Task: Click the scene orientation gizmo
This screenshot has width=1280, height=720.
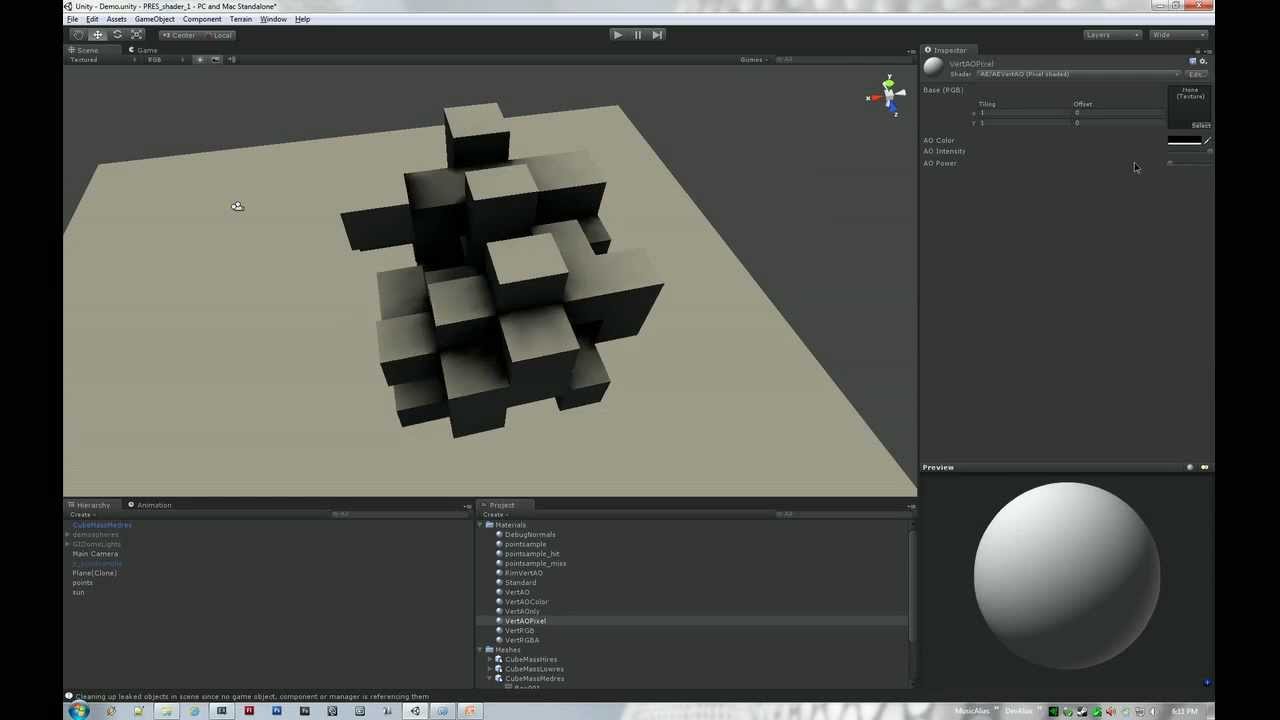Action: 887,96
